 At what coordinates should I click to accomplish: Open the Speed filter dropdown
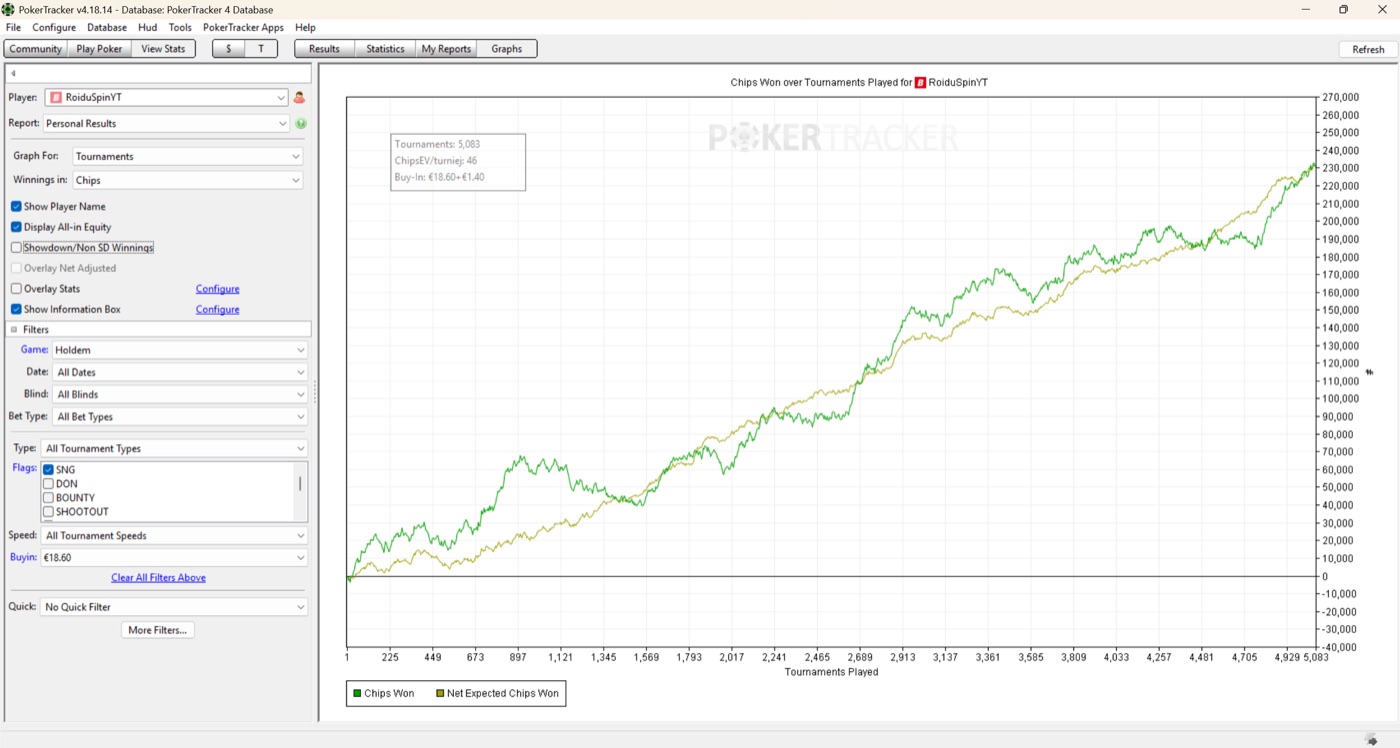tap(174, 536)
